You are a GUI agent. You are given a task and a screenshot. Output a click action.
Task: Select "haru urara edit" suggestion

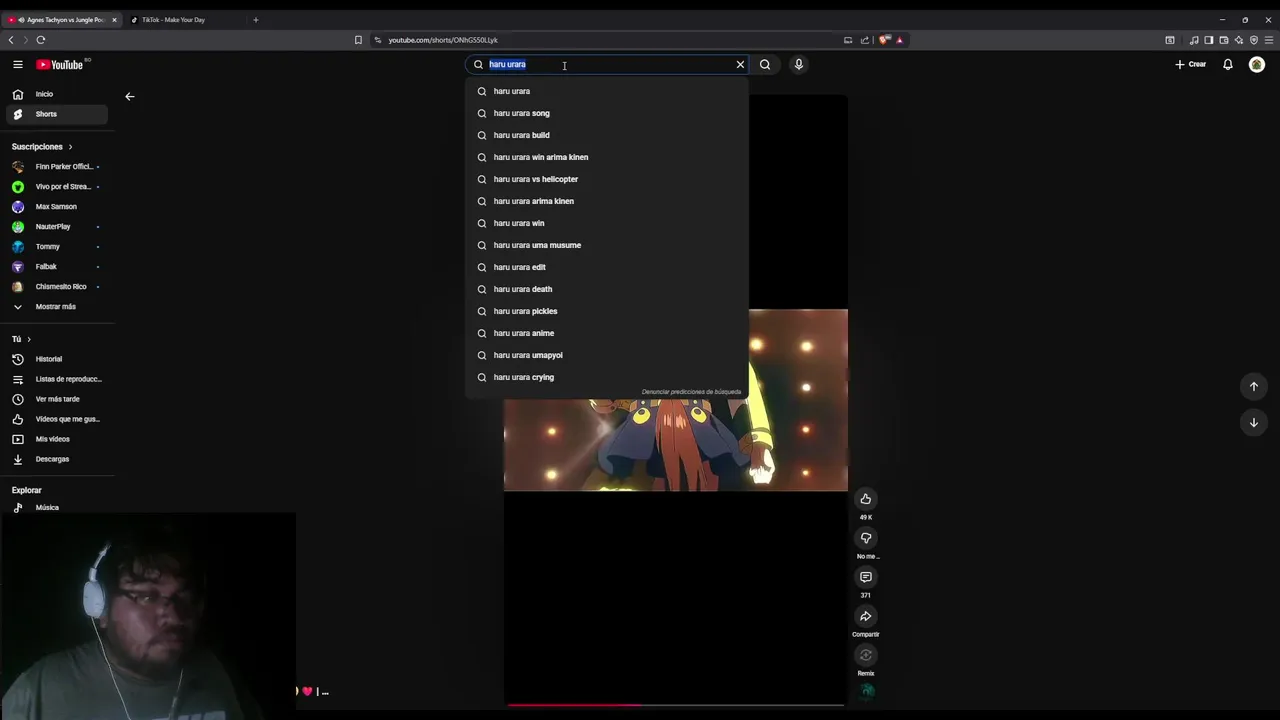pos(607,267)
